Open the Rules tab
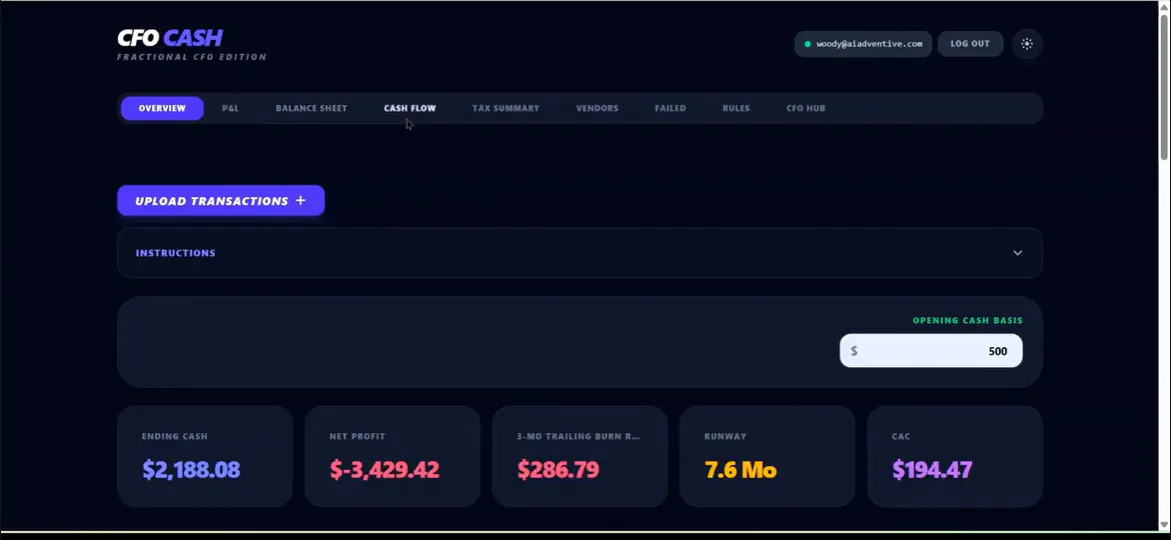The image size is (1171, 540). [736, 108]
